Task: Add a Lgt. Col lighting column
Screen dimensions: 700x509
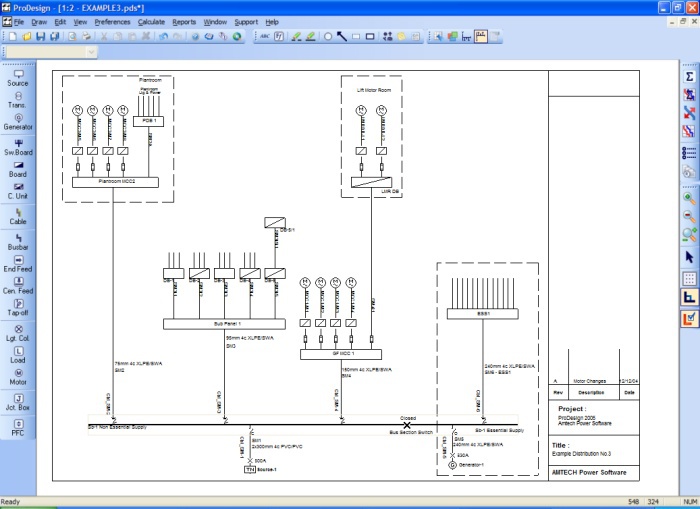Action: point(18,333)
